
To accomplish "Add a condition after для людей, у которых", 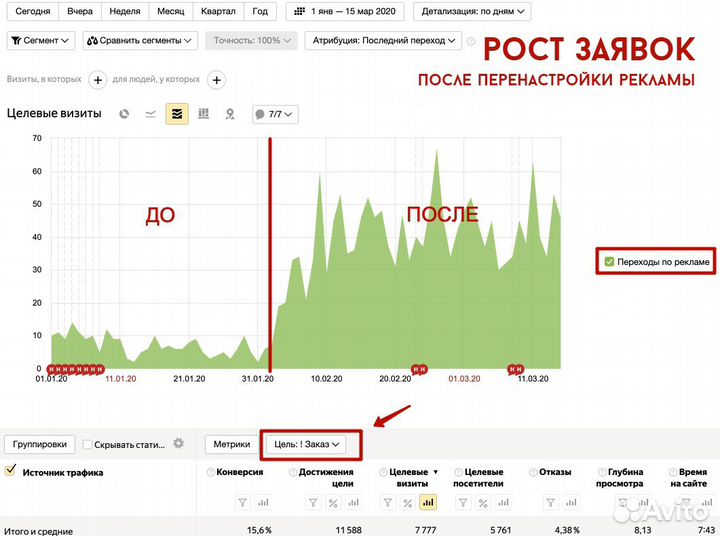I will (x=216, y=80).
